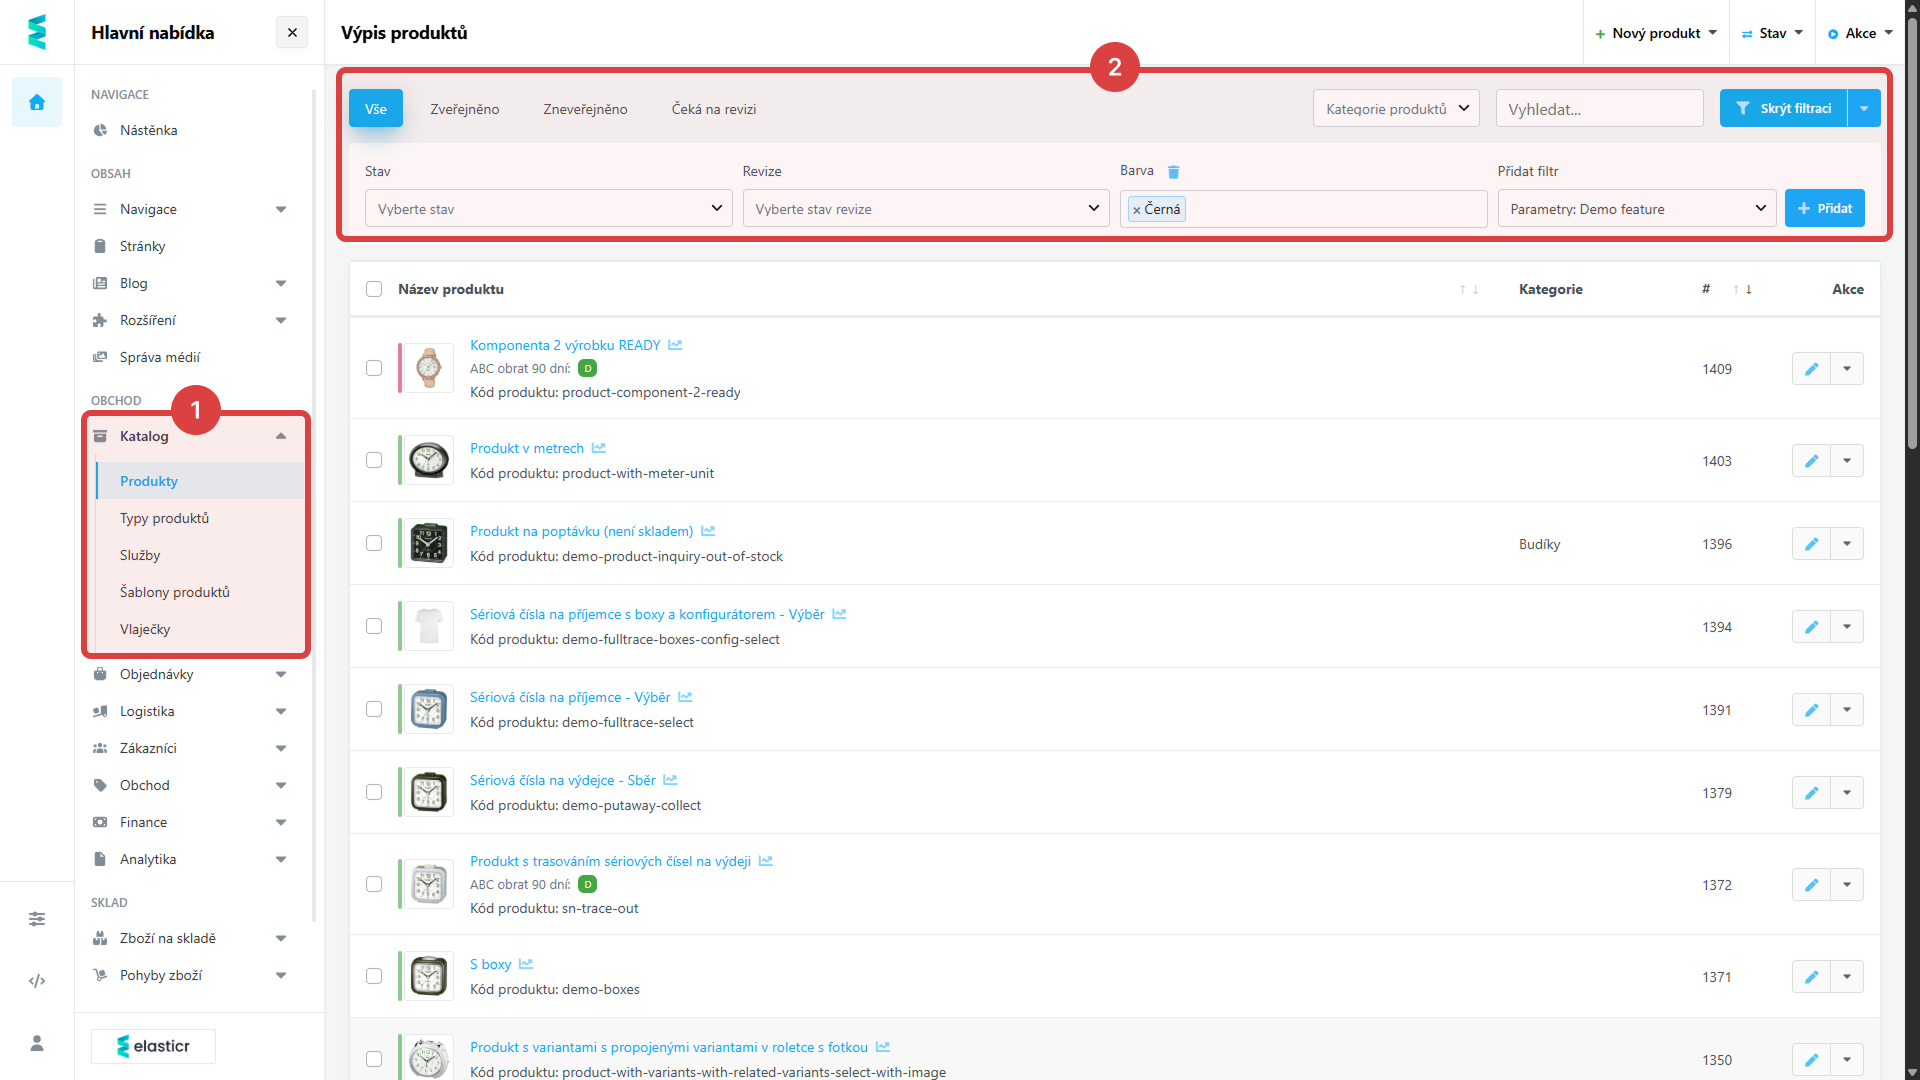
Task: Toggle select-all checkbox in table header
Action: pos(374,289)
